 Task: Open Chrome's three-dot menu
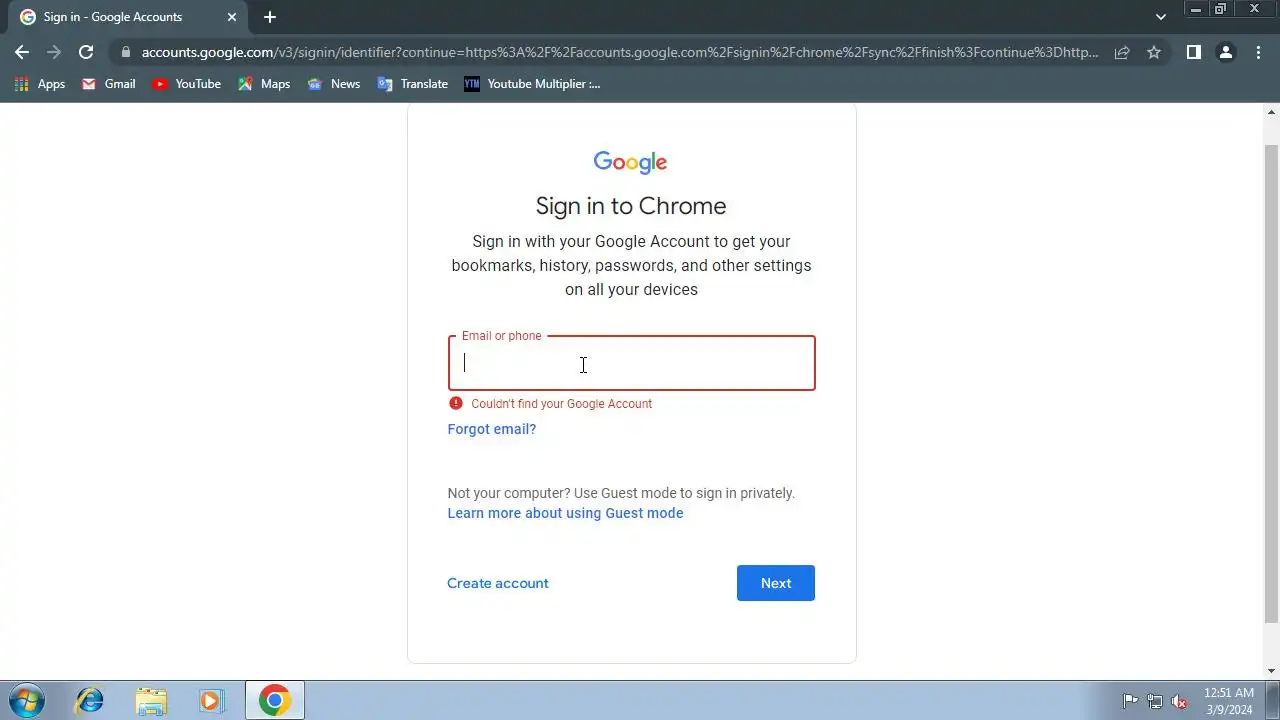pyautogui.click(x=1258, y=52)
